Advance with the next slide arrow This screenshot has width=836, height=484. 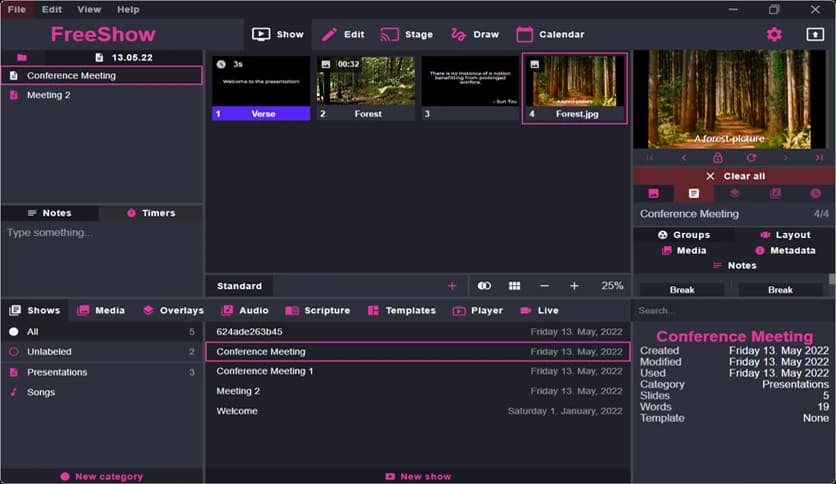point(785,158)
